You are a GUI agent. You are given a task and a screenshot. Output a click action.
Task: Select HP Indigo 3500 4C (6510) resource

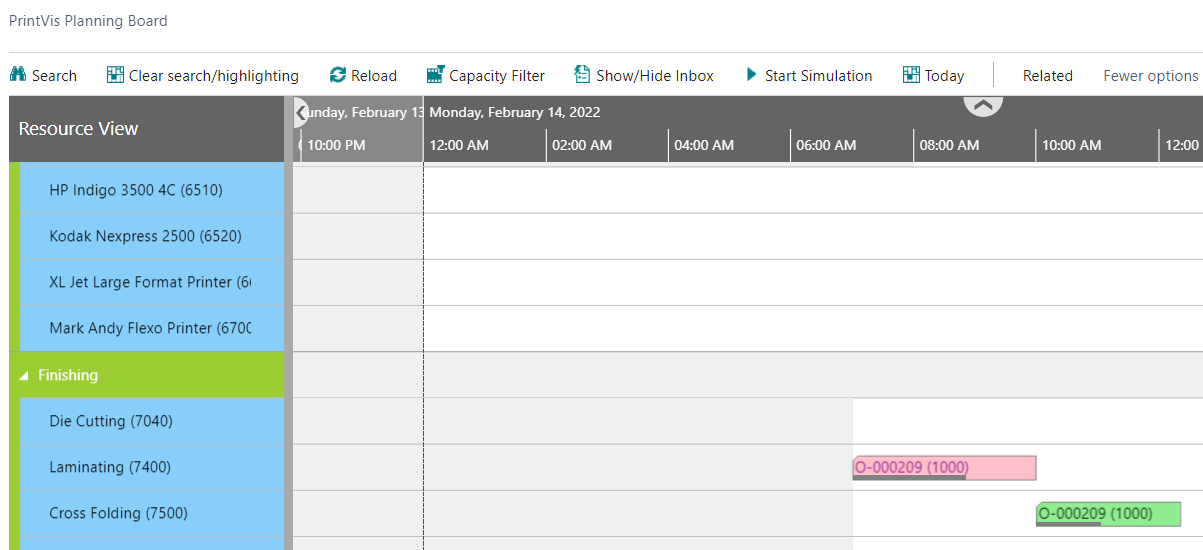click(151, 190)
